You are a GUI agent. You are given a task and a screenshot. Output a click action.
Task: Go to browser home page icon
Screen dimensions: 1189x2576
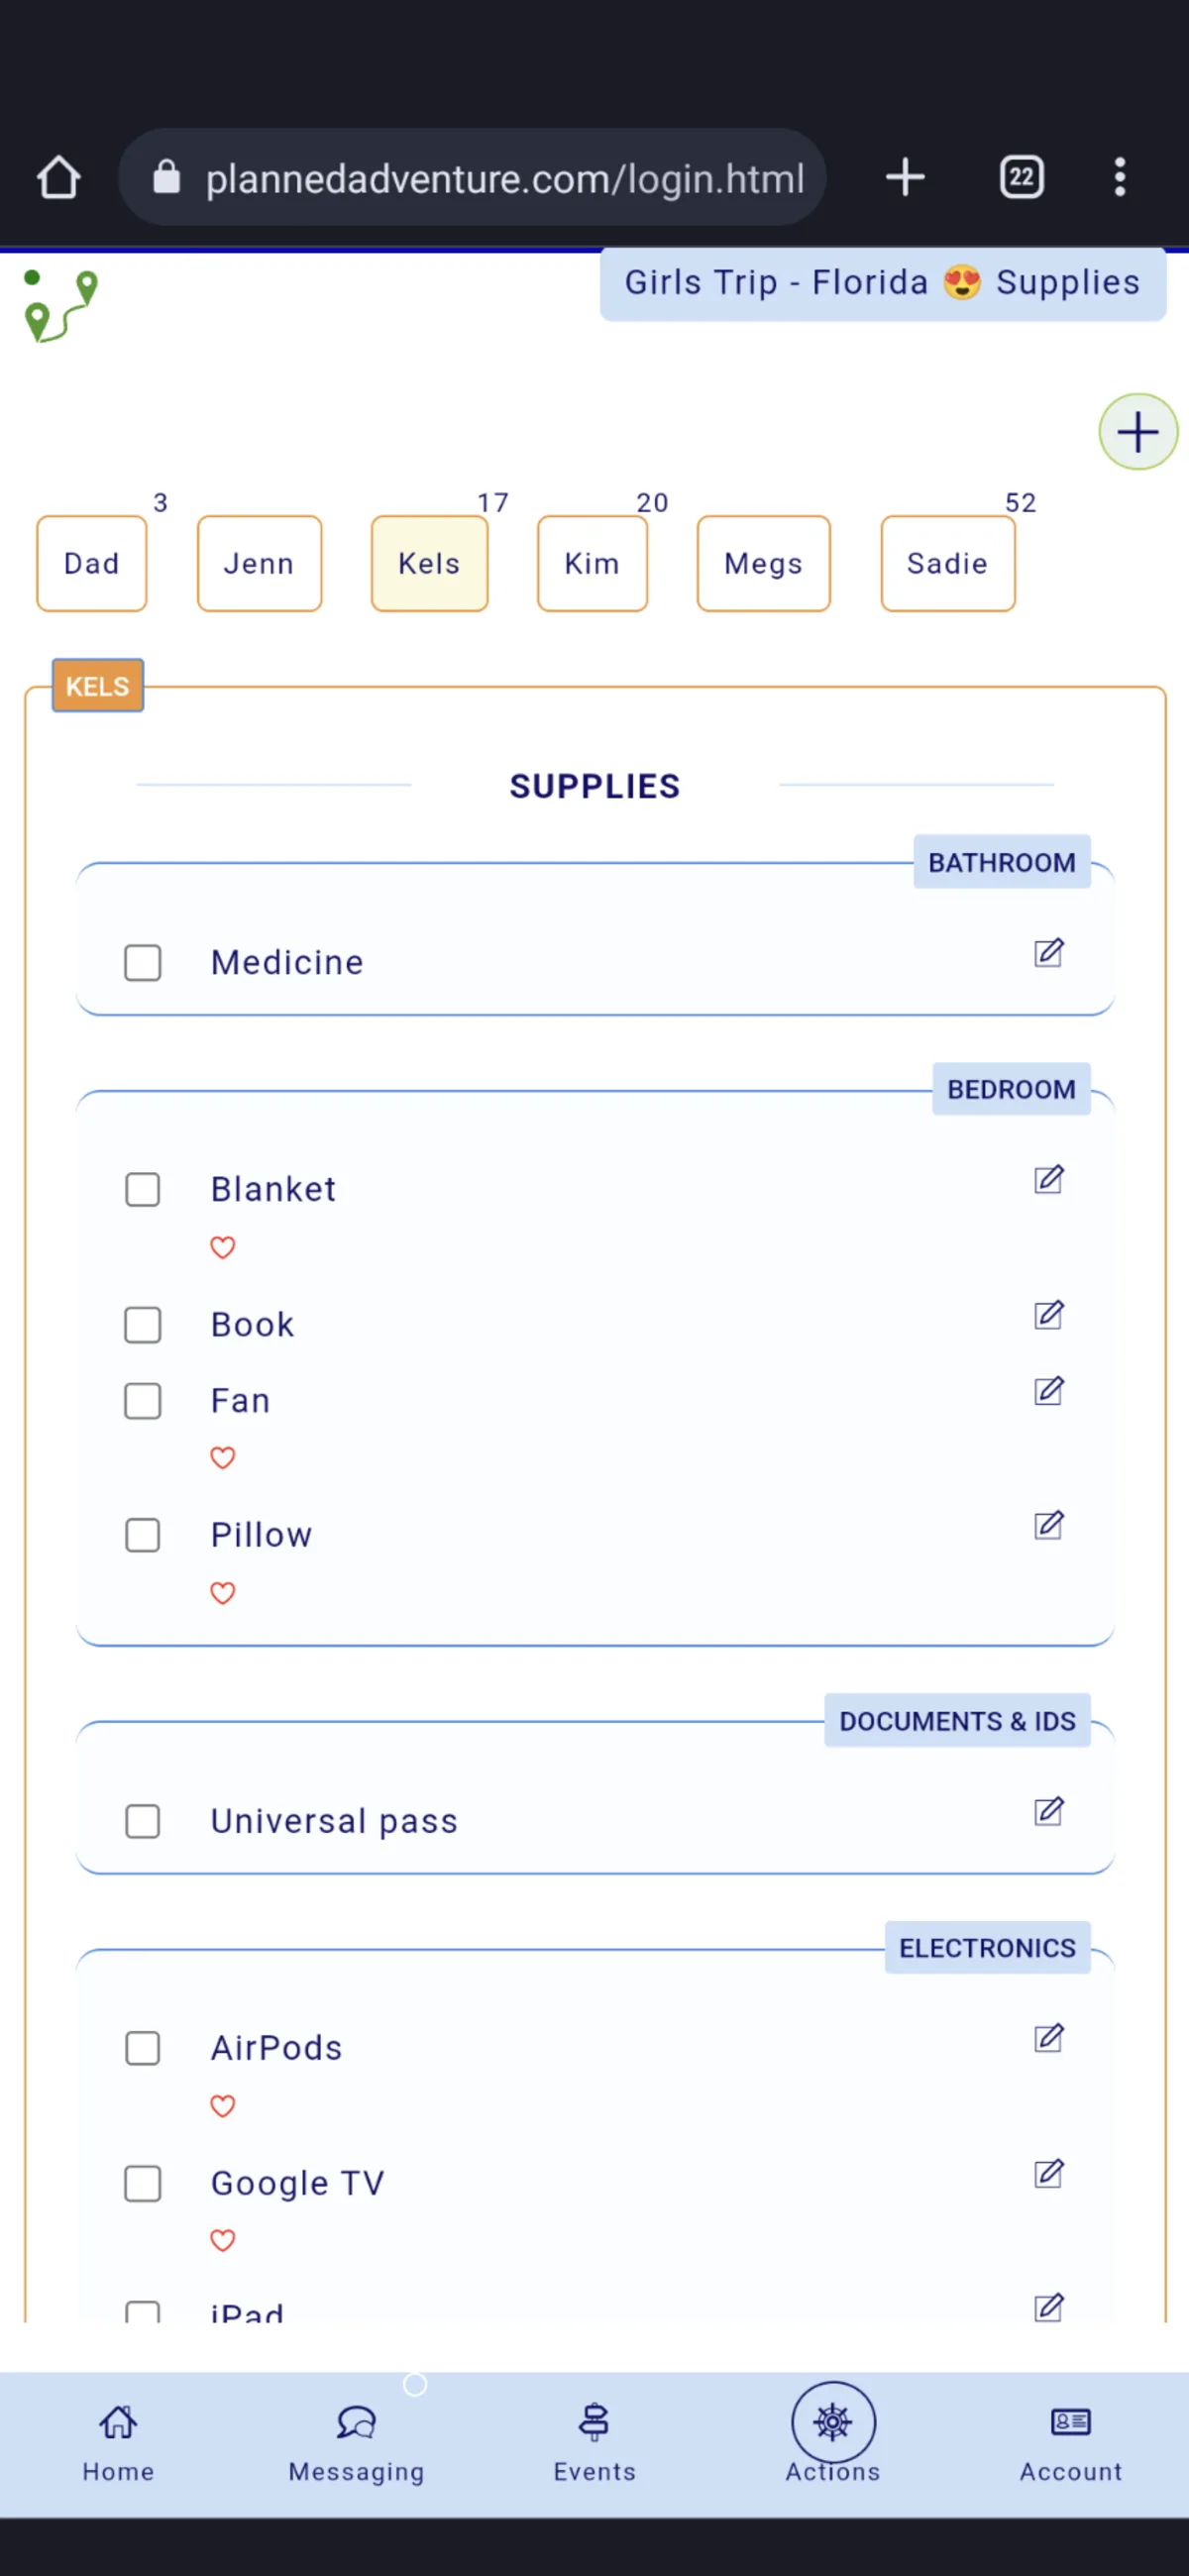point(59,177)
